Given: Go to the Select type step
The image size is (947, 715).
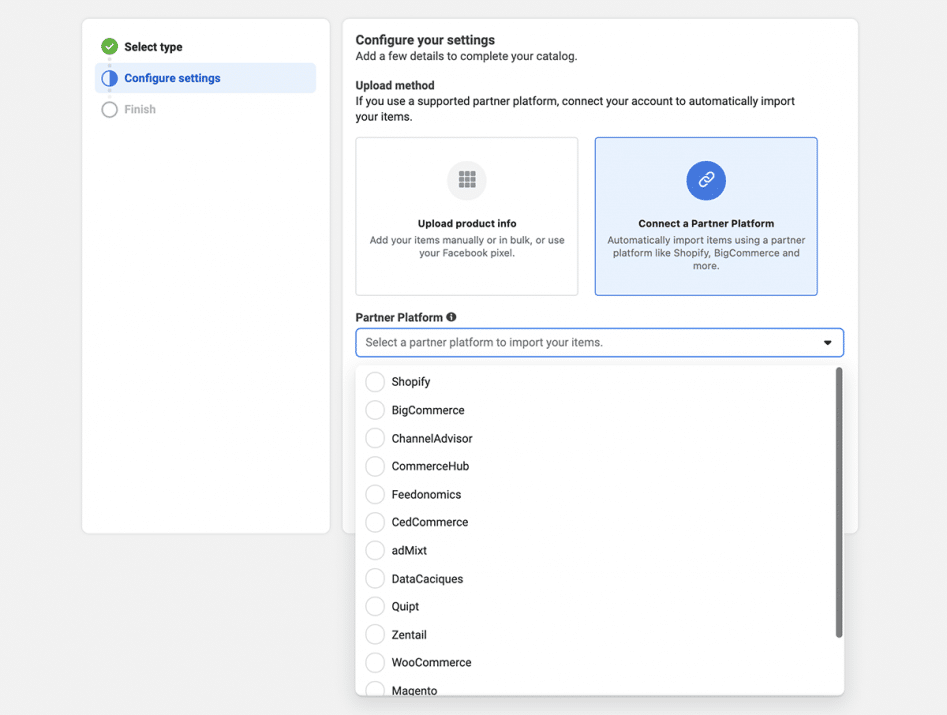Looking at the screenshot, I should [x=153, y=47].
